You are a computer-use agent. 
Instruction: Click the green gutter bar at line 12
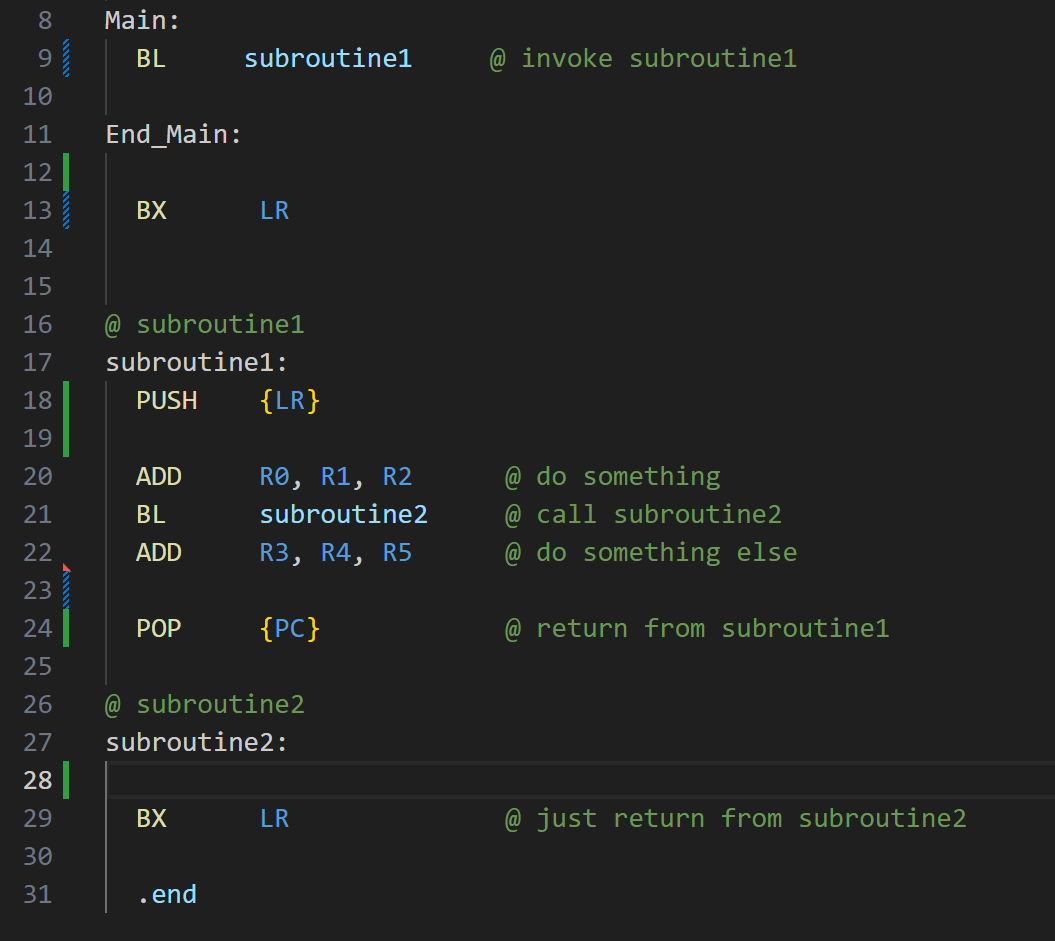click(65, 172)
